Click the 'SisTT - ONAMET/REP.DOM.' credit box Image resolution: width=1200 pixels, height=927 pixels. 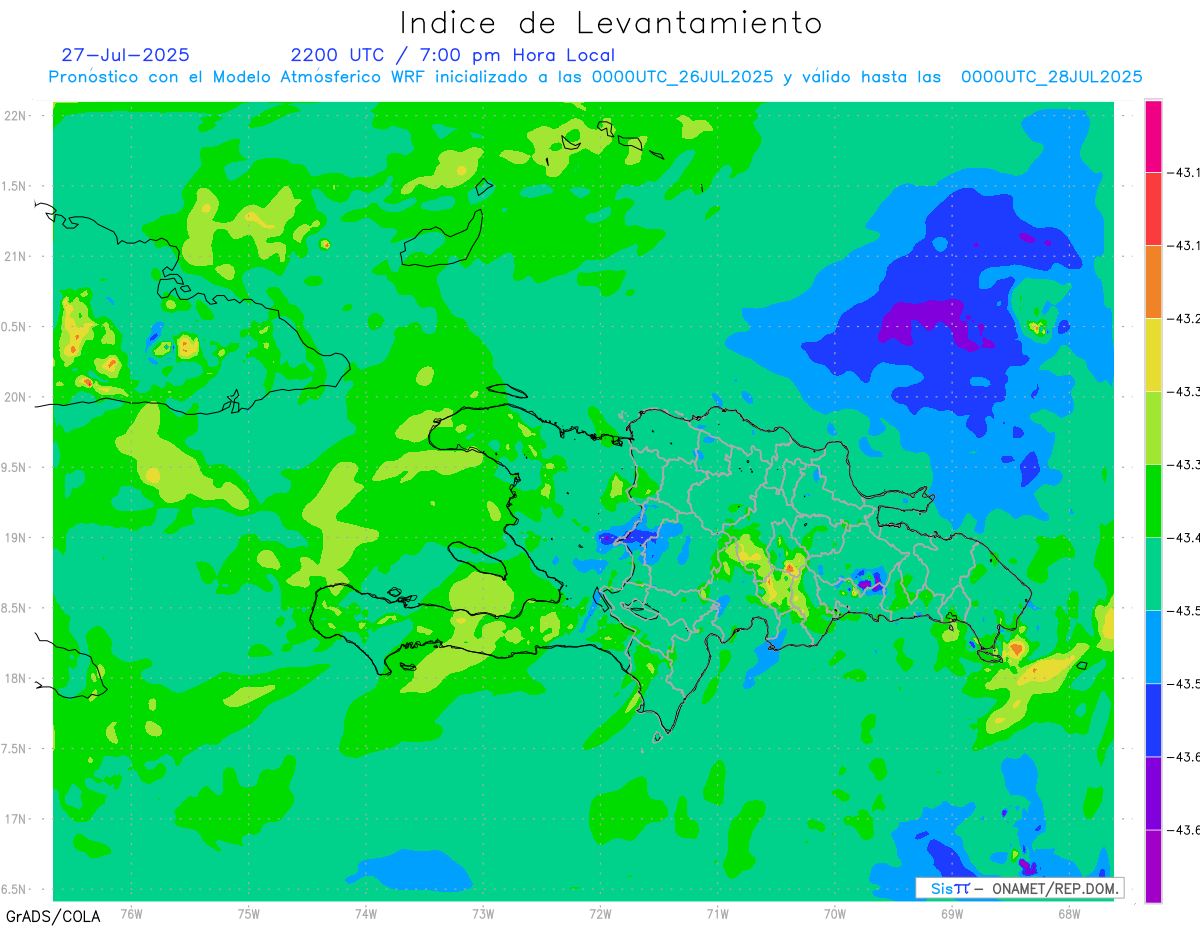1019,888
